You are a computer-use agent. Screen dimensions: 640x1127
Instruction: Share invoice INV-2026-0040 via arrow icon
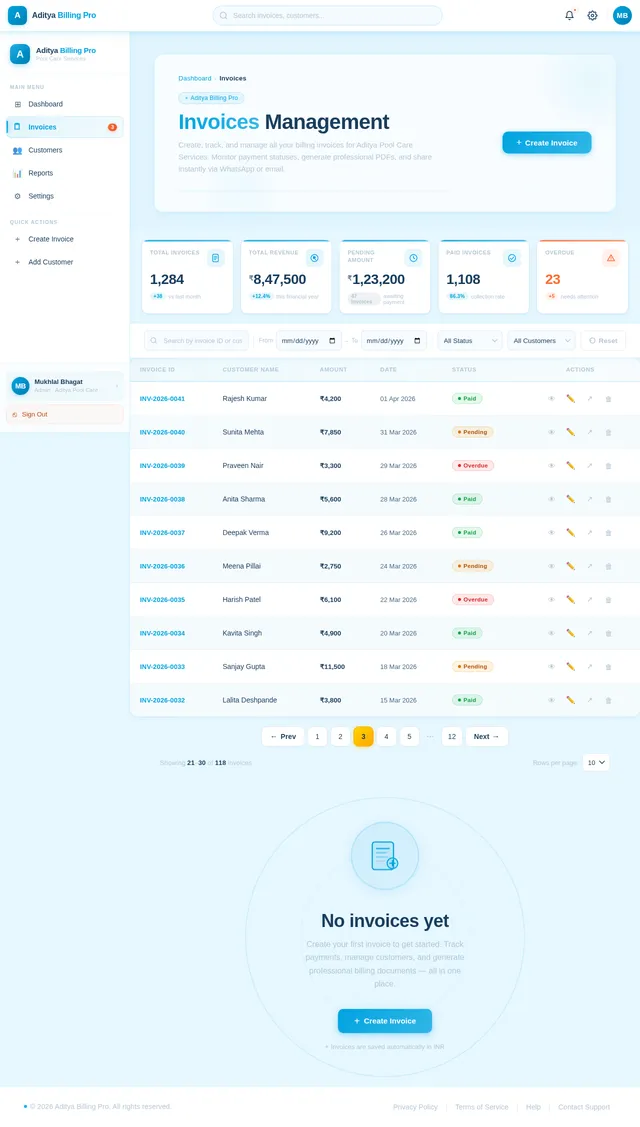tap(590, 432)
